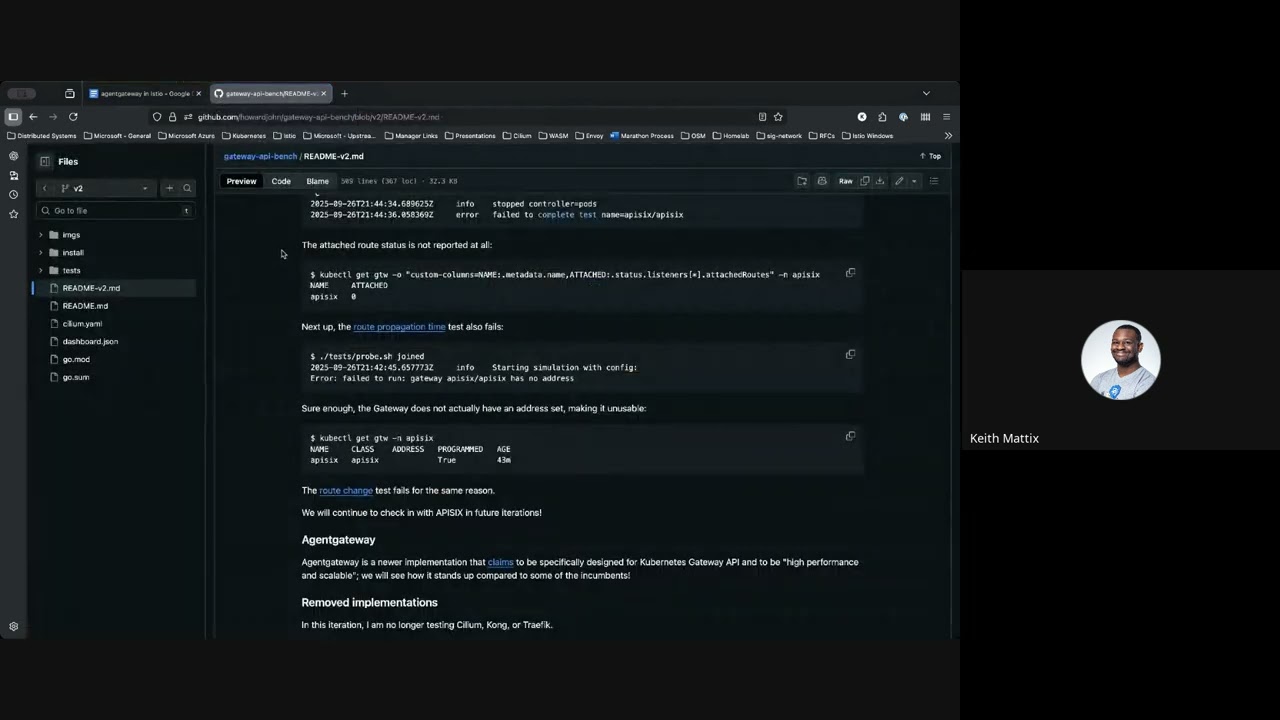This screenshot has width=1280, height=720.
Task: Switch to the Blame view
Action: [x=317, y=182]
